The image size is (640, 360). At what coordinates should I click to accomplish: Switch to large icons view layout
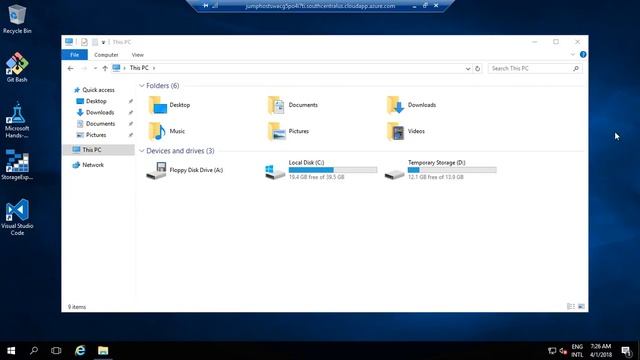[581, 307]
